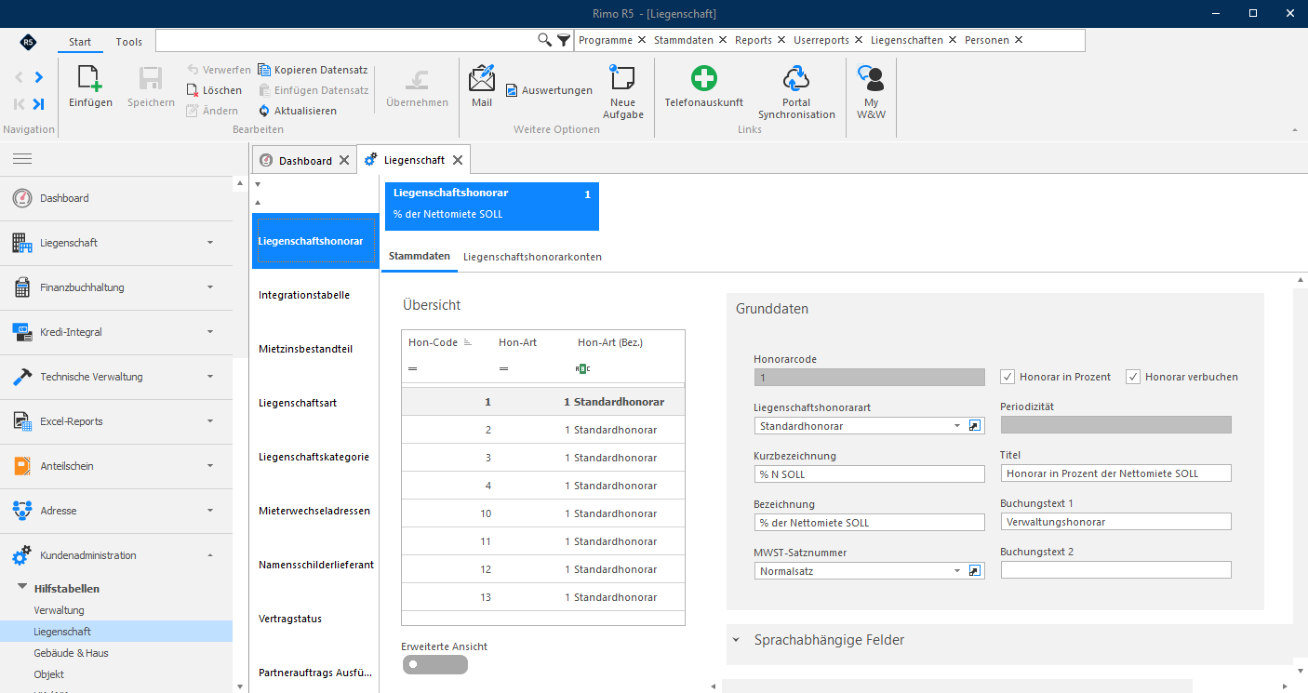Click Löschen in the Bearbeiten group
This screenshot has width=1308, height=693.
[214, 90]
